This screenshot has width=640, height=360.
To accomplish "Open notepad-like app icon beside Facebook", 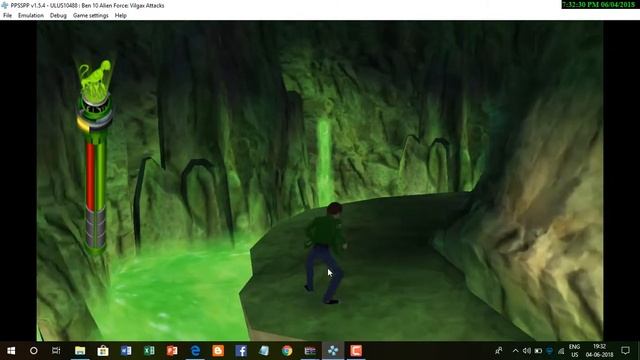I will [264, 351].
